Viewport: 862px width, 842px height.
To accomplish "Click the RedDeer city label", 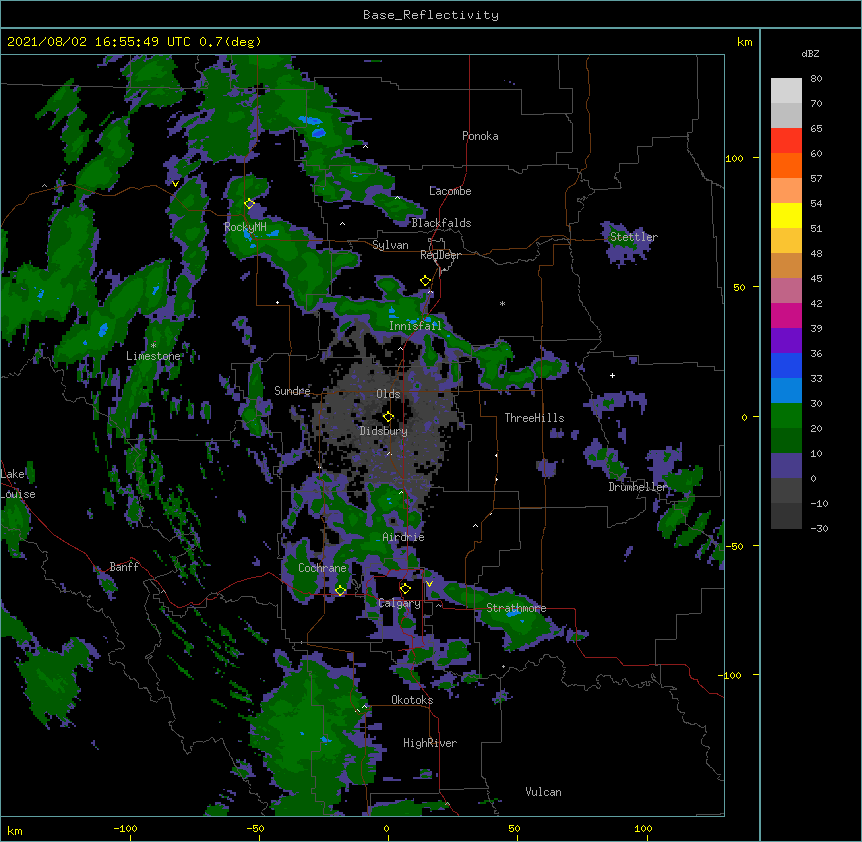I will [440, 255].
